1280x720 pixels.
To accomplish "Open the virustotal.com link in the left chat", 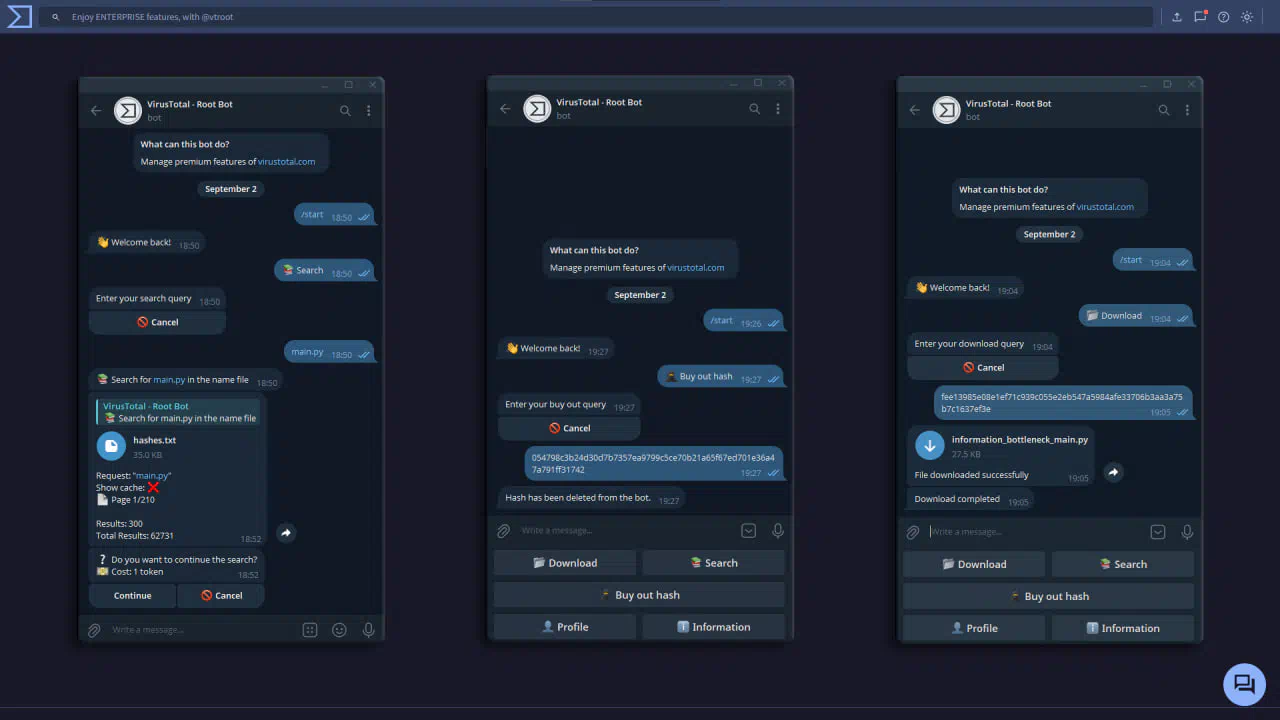I will click(x=286, y=162).
